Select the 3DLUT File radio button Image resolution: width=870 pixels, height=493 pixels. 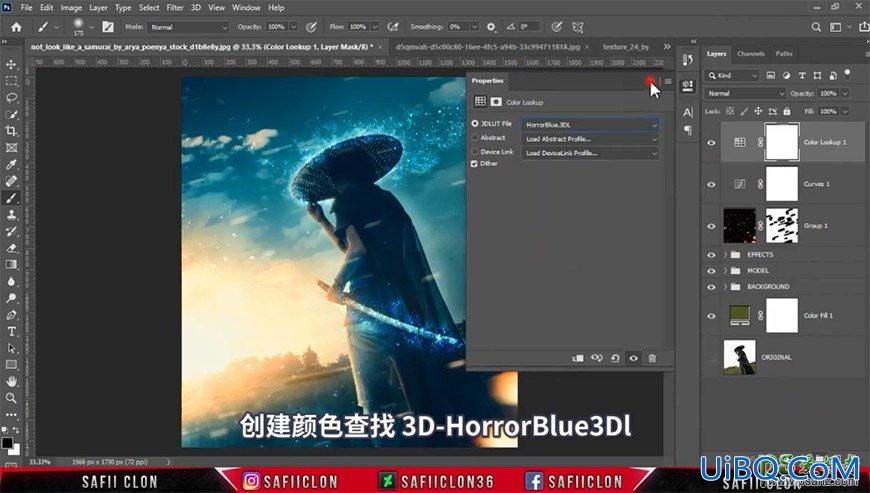click(x=475, y=124)
